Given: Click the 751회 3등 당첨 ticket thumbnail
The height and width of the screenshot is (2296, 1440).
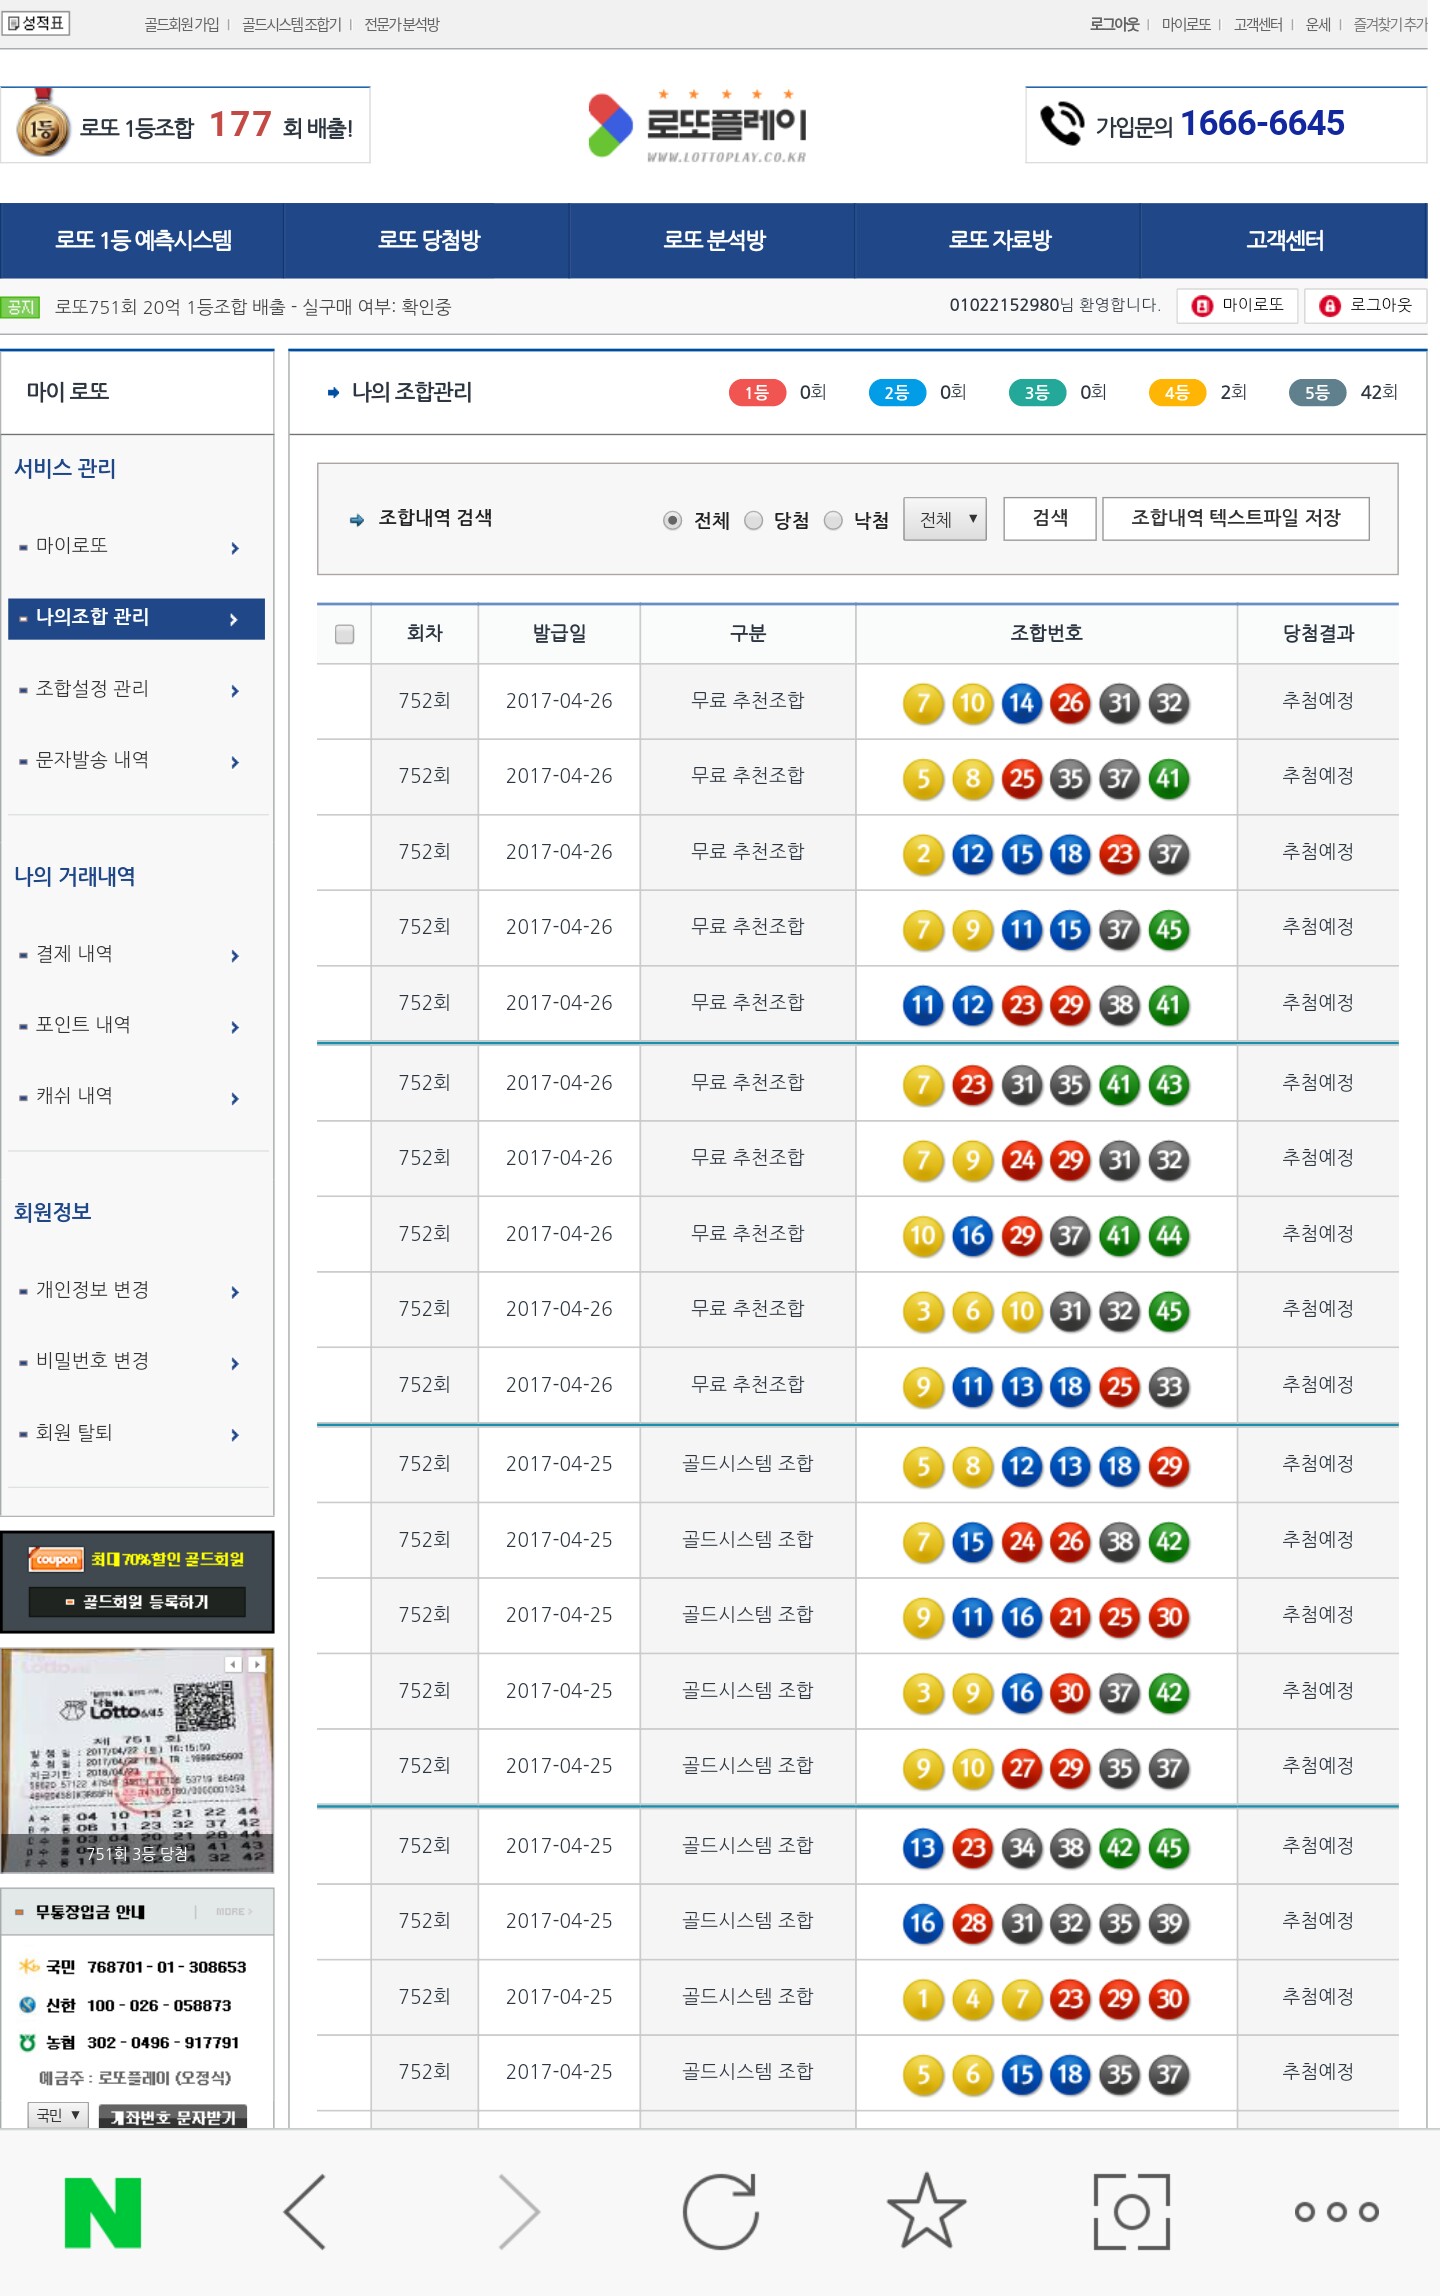Looking at the screenshot, I should [x=137, y=1761].
